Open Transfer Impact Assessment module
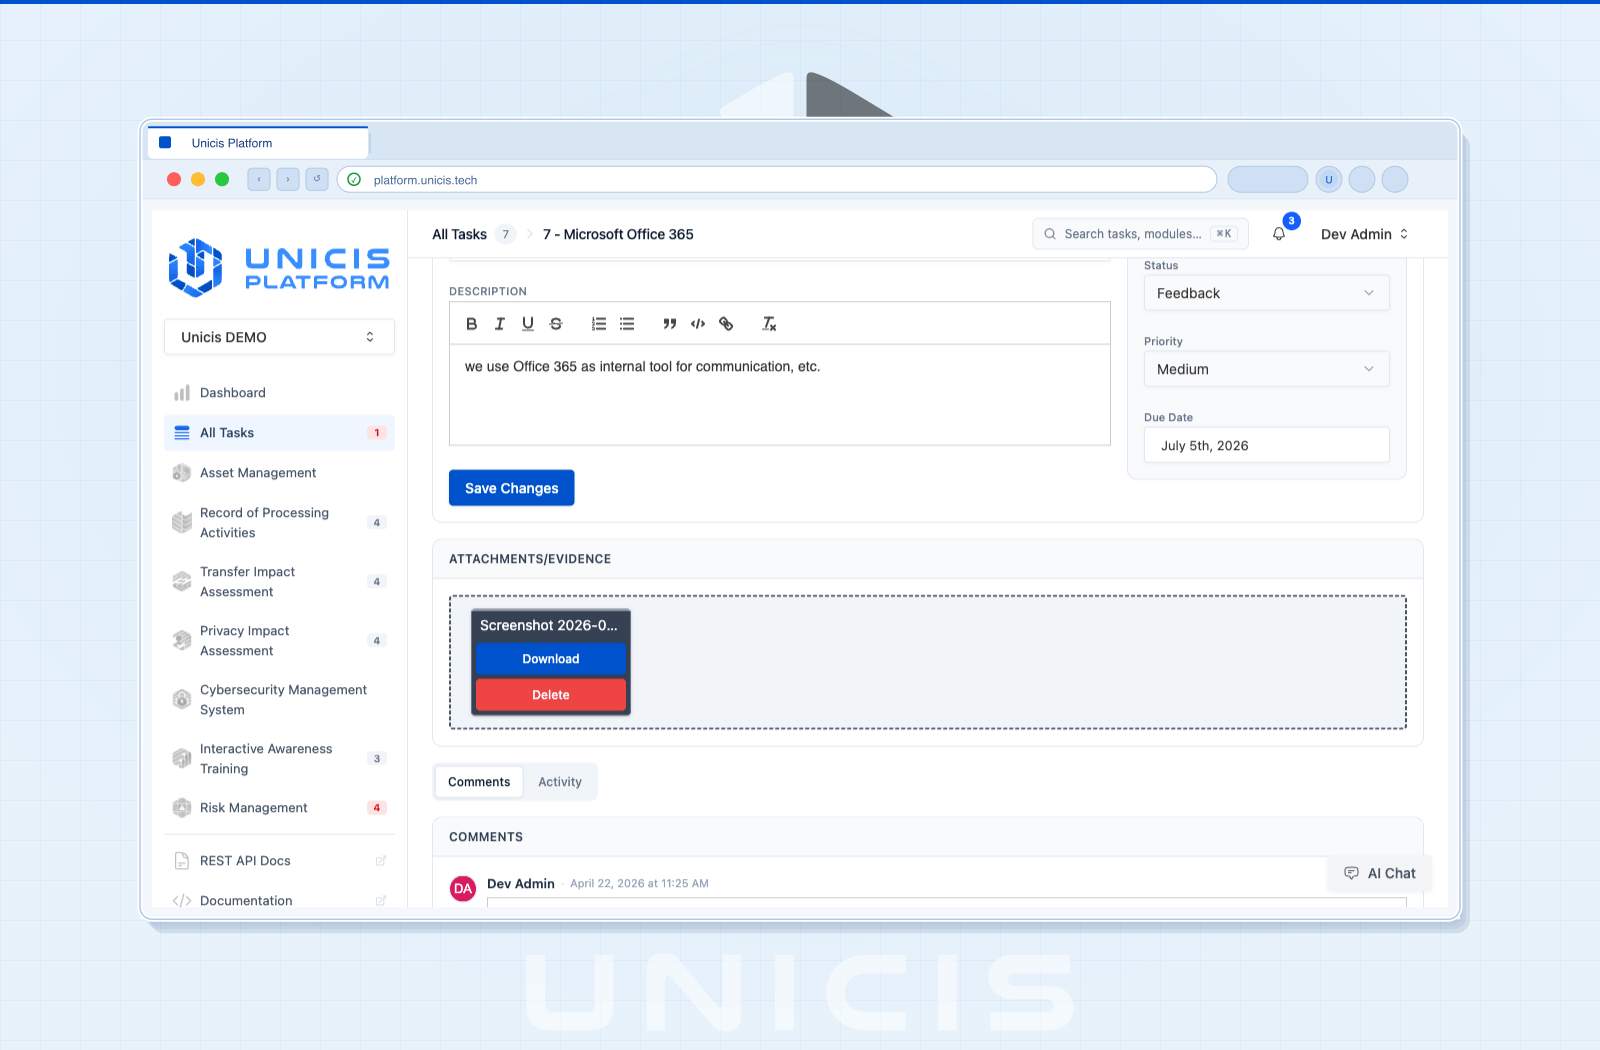 tap(279, 581)
